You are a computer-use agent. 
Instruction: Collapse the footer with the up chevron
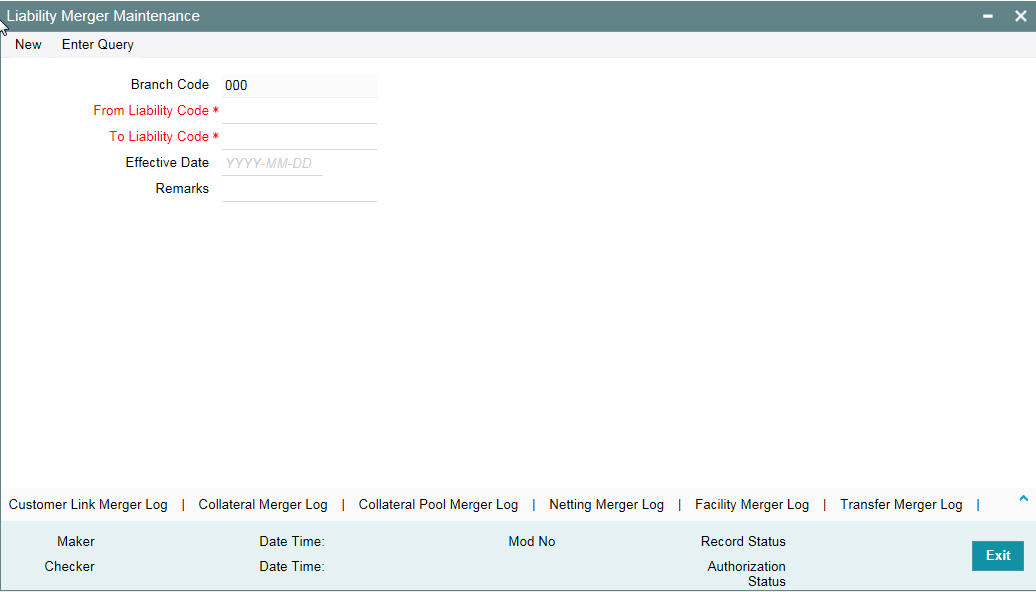pos(1023,499)
